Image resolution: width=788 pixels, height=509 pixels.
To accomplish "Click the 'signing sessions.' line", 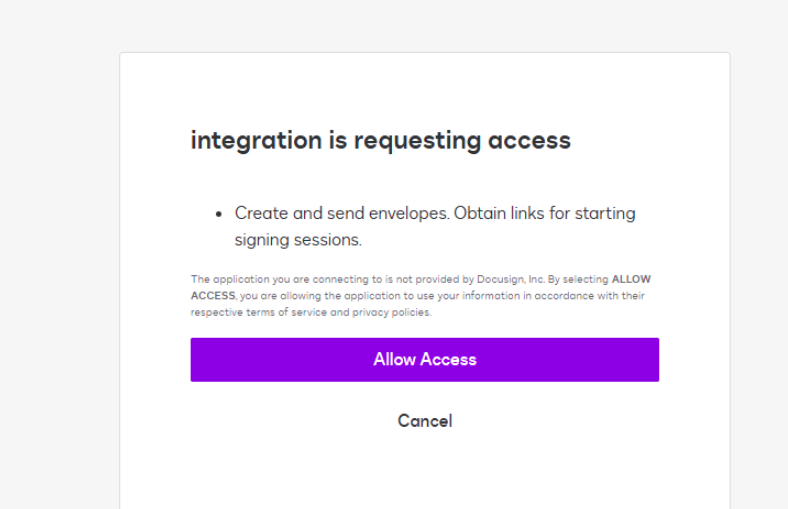I will point(298,240).
